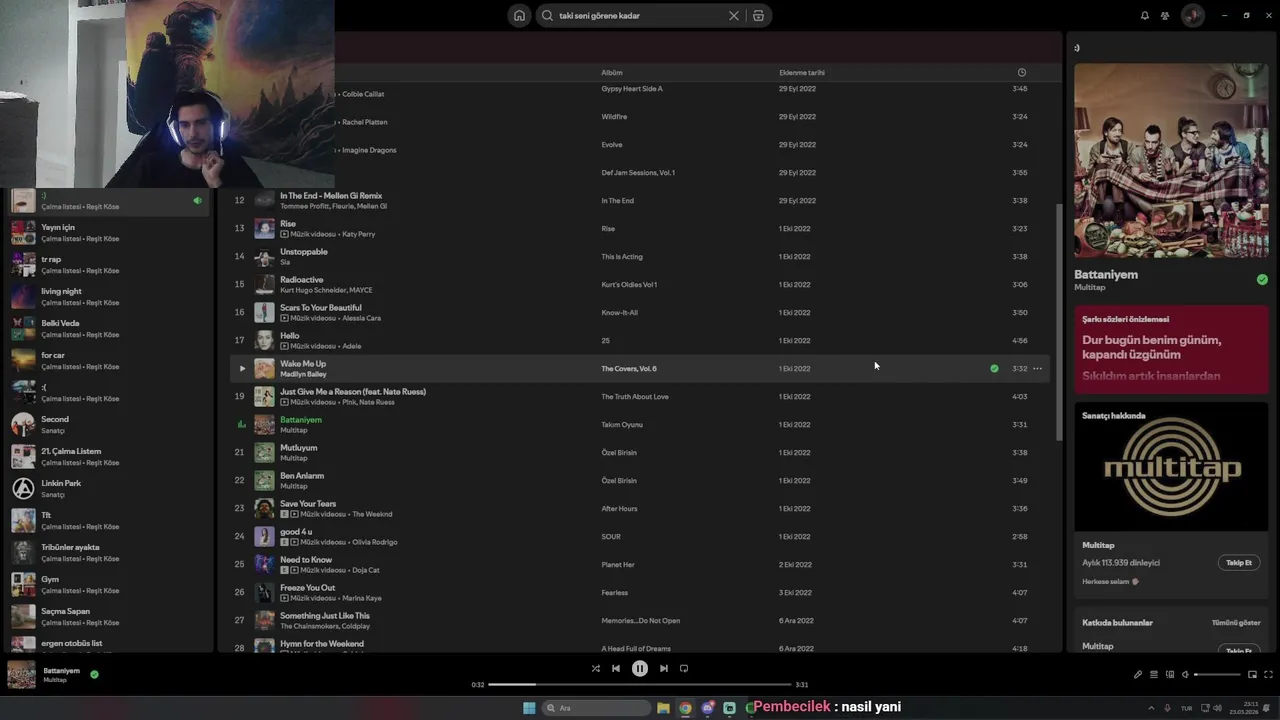Toggle saved checkmark on Wake Me Up row

coord(994,369)
